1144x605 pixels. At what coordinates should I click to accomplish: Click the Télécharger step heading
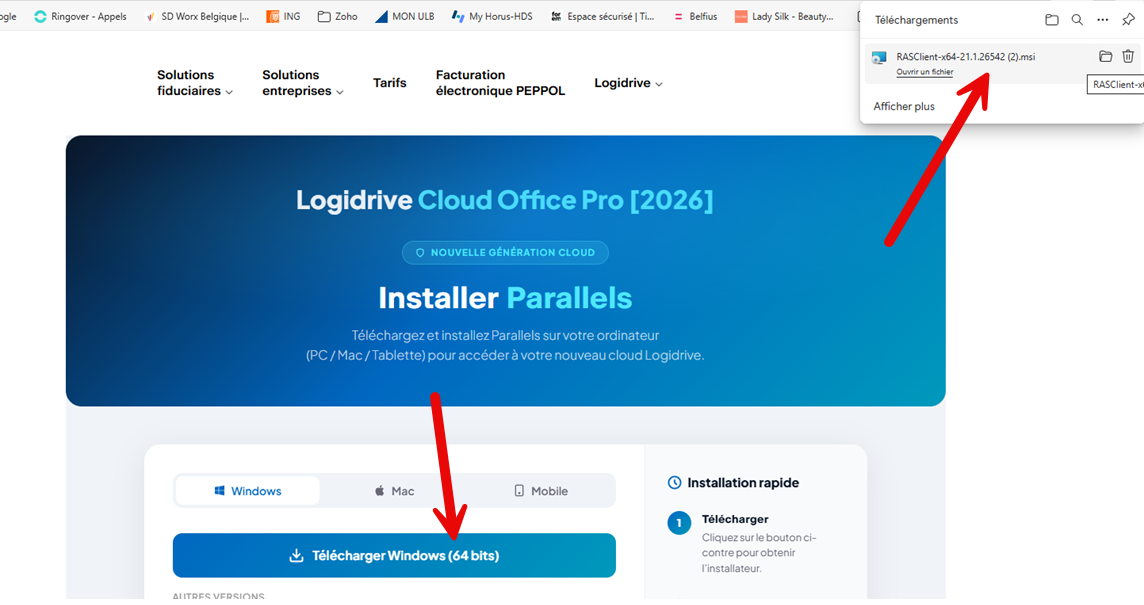[x=735, y=519]
